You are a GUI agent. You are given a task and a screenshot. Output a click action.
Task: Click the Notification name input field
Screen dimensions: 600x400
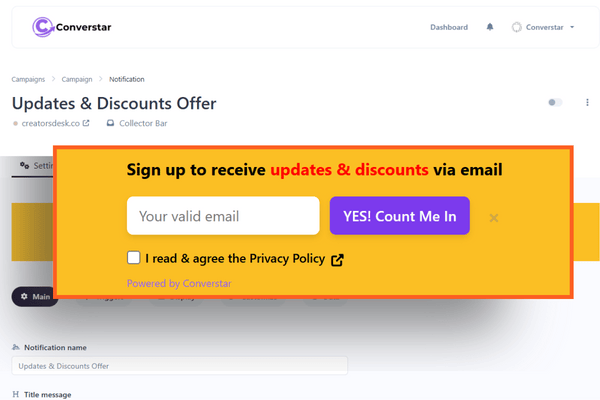point(179,366)
